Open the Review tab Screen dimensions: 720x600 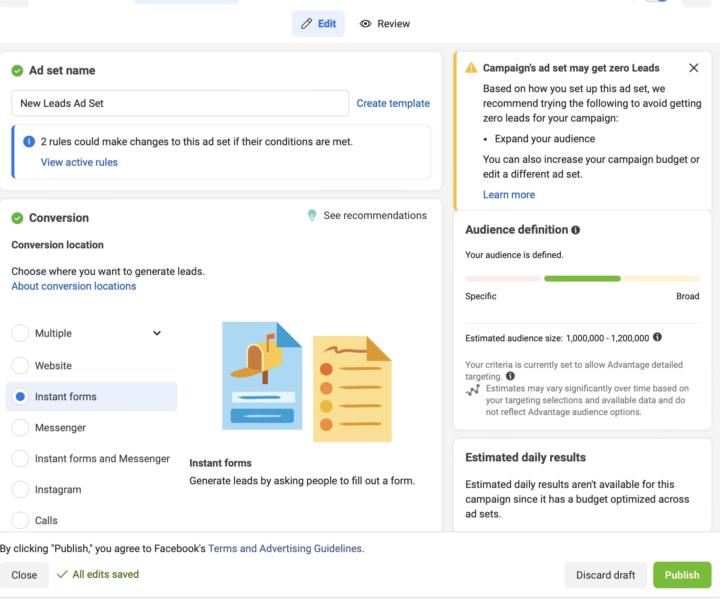pos(385,24)
